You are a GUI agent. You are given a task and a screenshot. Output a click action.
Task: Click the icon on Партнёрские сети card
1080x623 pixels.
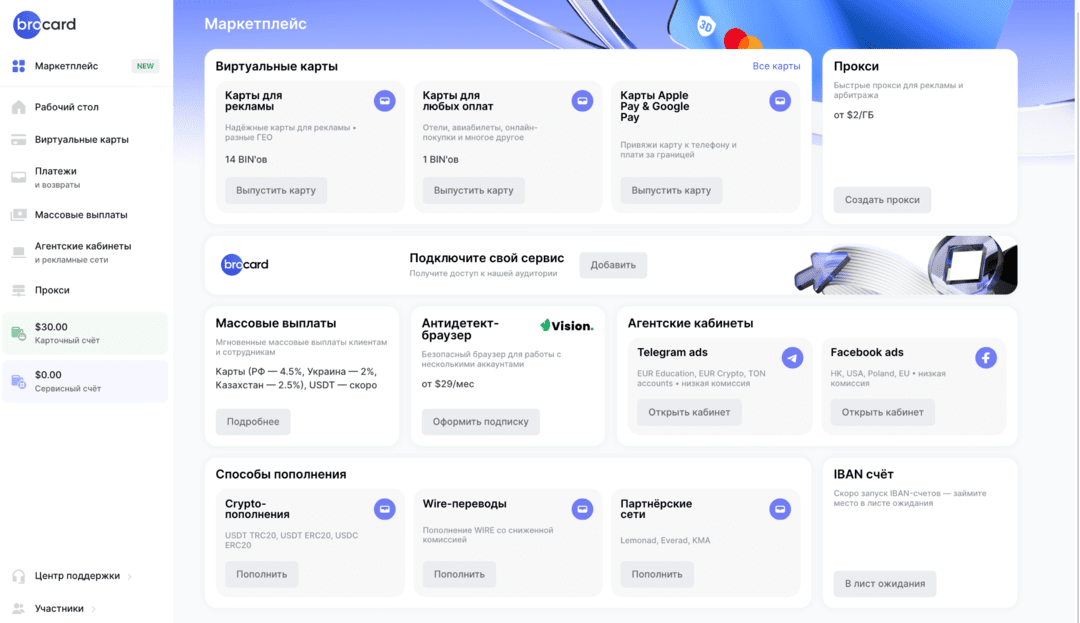point(780,509)
